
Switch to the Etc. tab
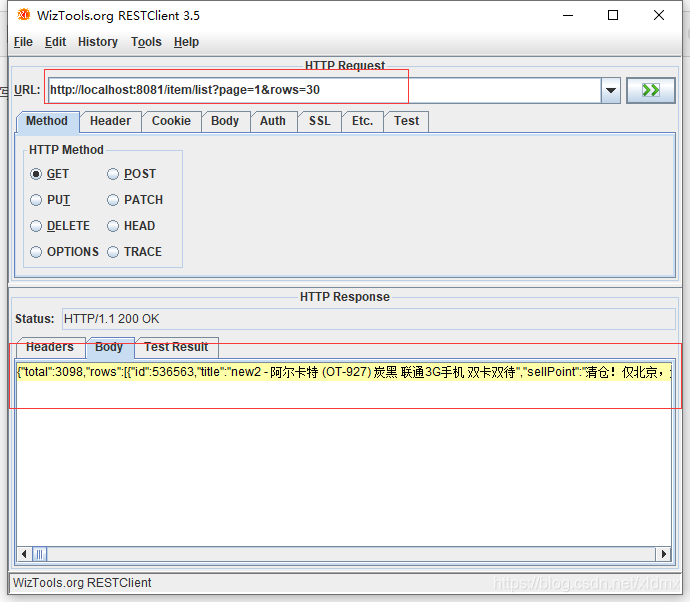point(362,121)
